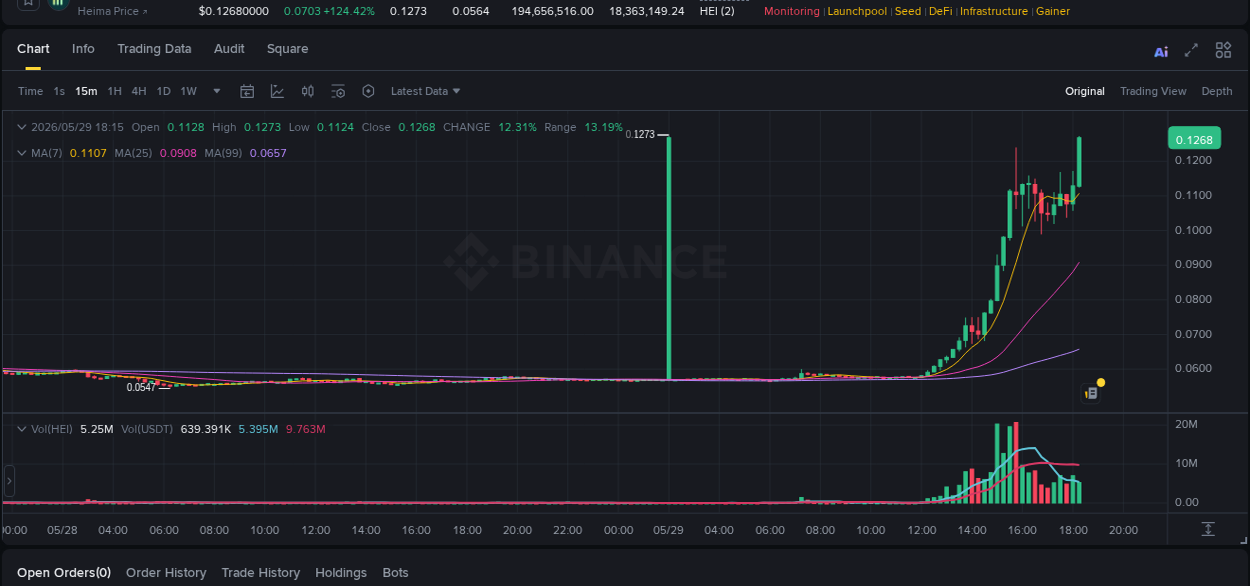Screen dimensions: 1250x586
Task: Click the Gainer tag
Action: pyautogui.click(x=1053, y=11)
